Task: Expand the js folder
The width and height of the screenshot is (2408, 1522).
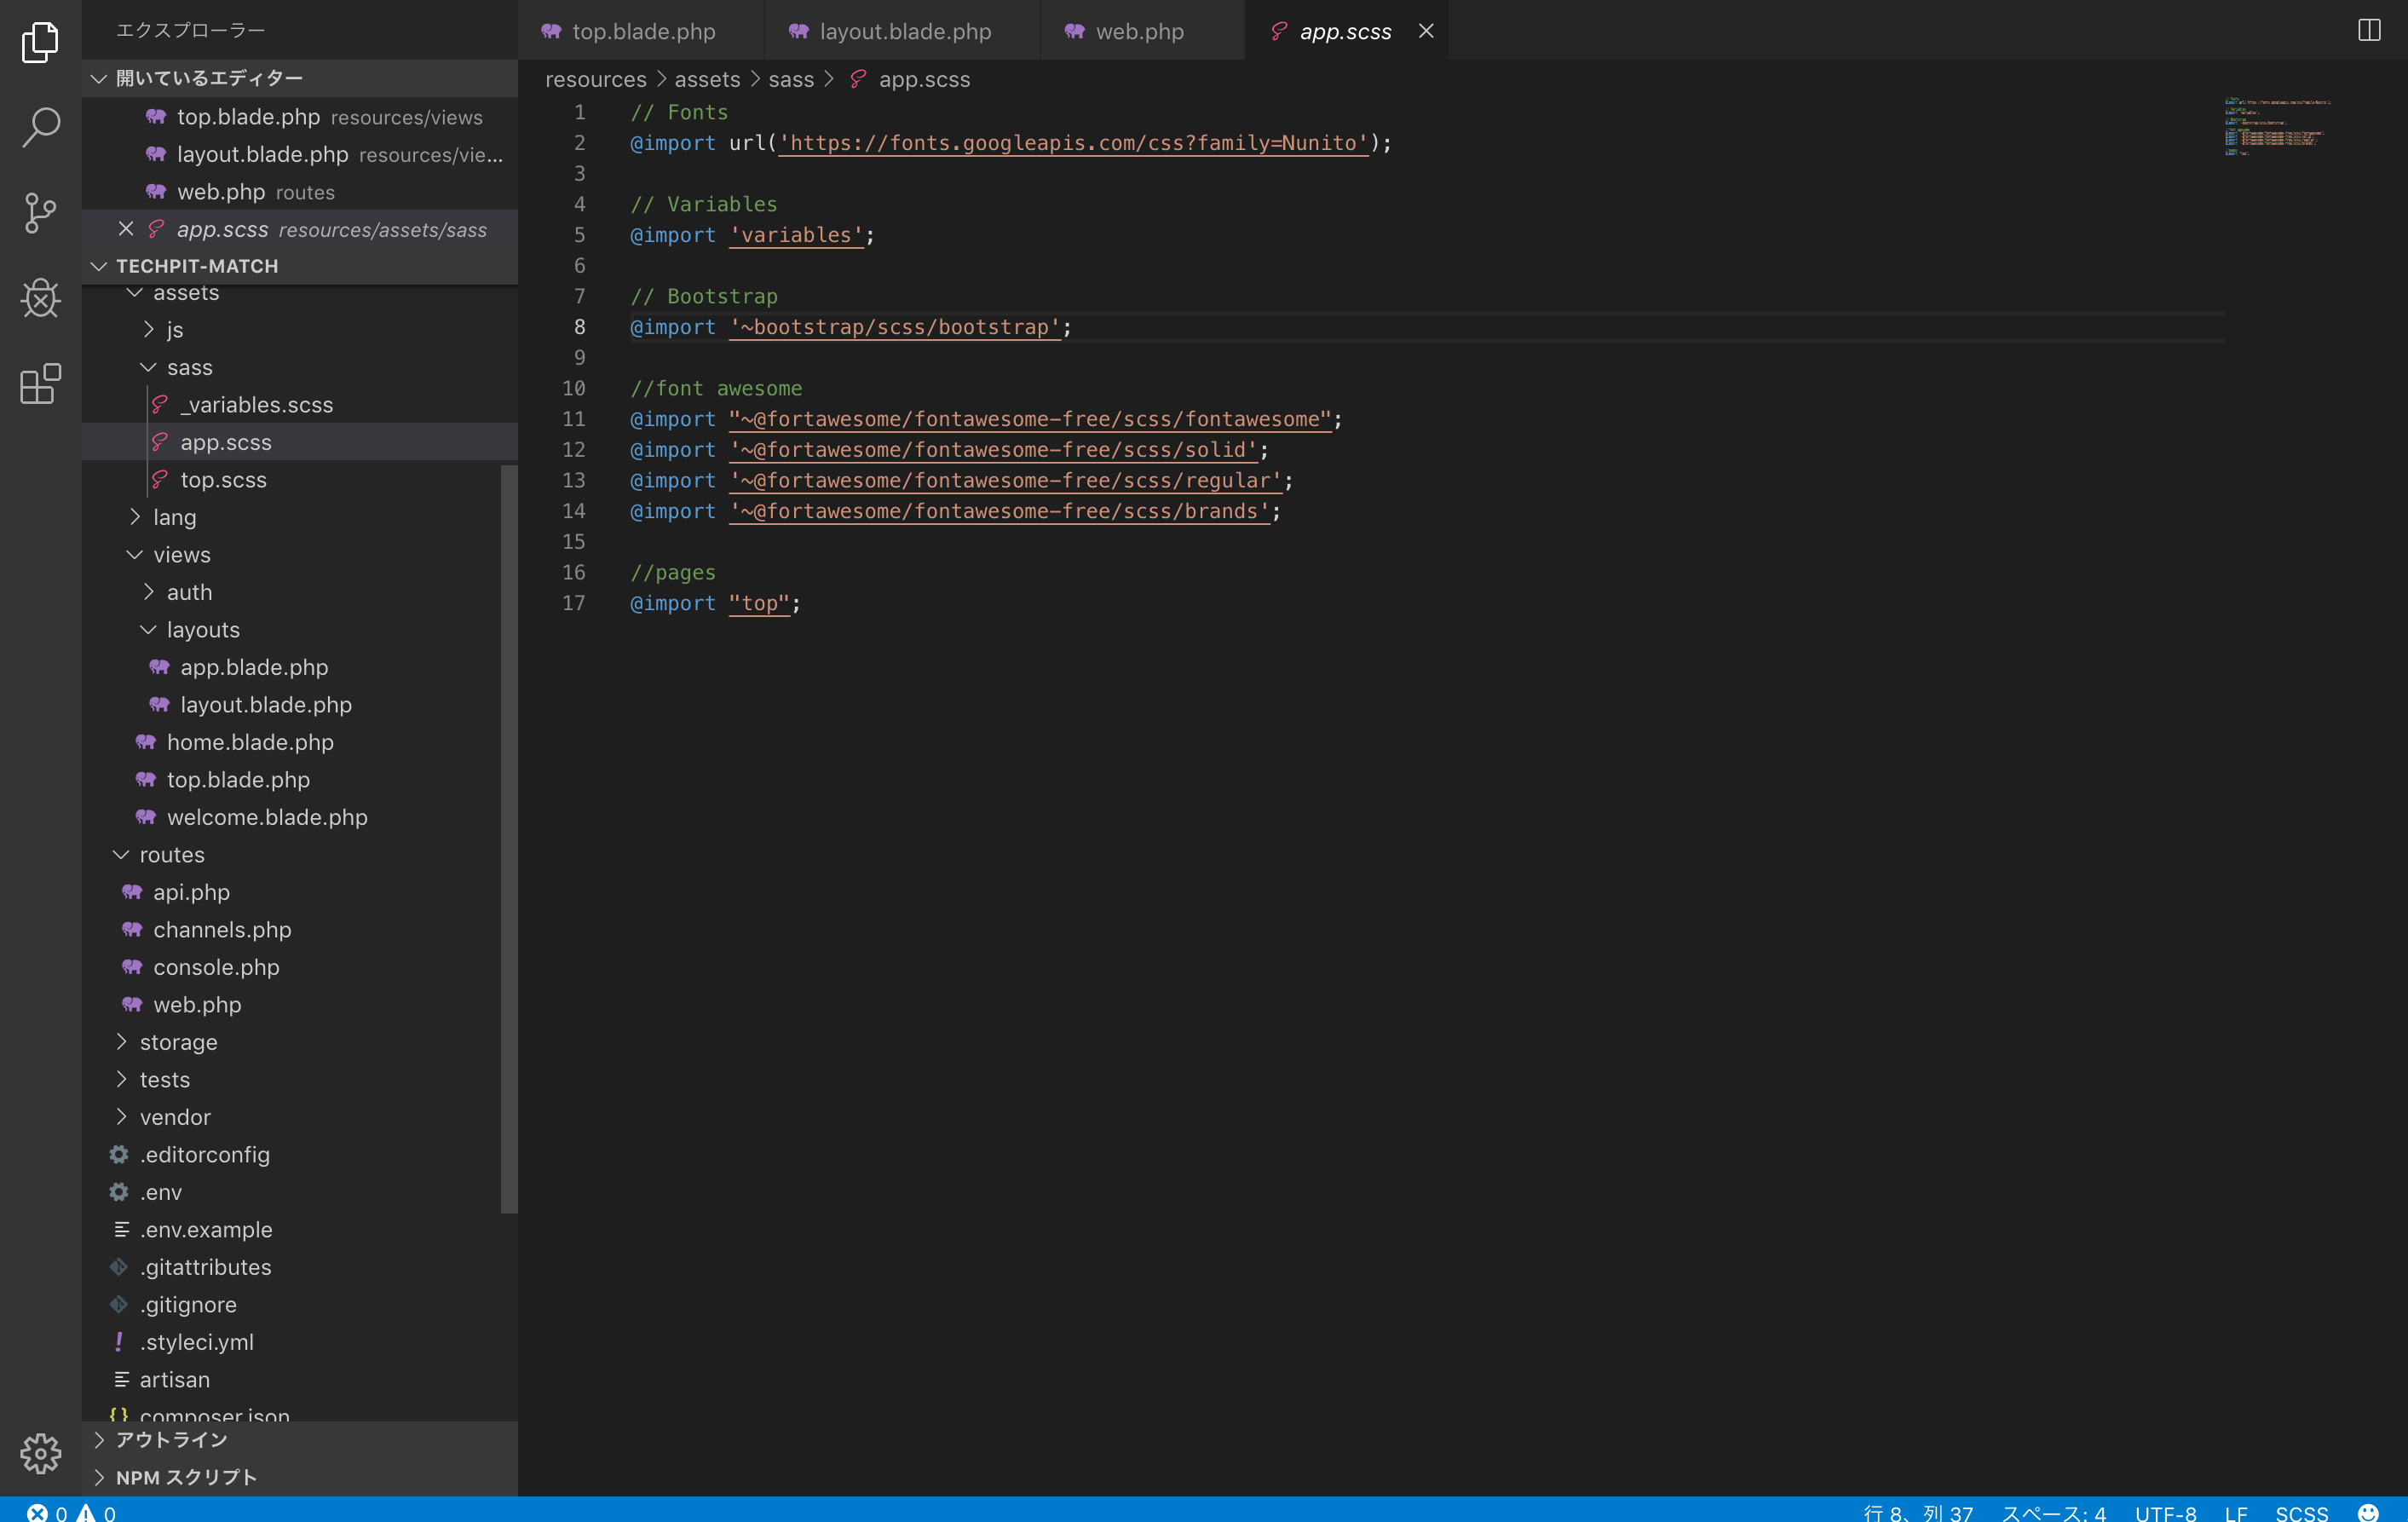Action: pos(300,330)
